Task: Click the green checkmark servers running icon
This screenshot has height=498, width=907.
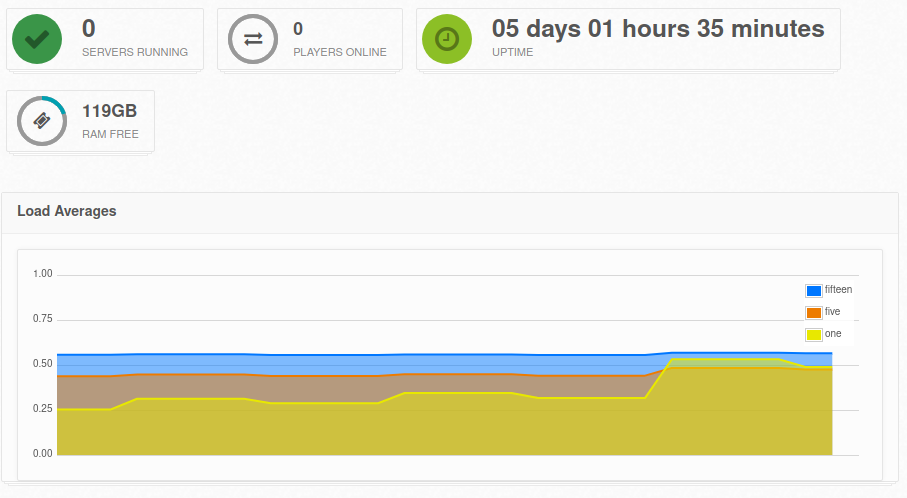Action: pos(37,39)
